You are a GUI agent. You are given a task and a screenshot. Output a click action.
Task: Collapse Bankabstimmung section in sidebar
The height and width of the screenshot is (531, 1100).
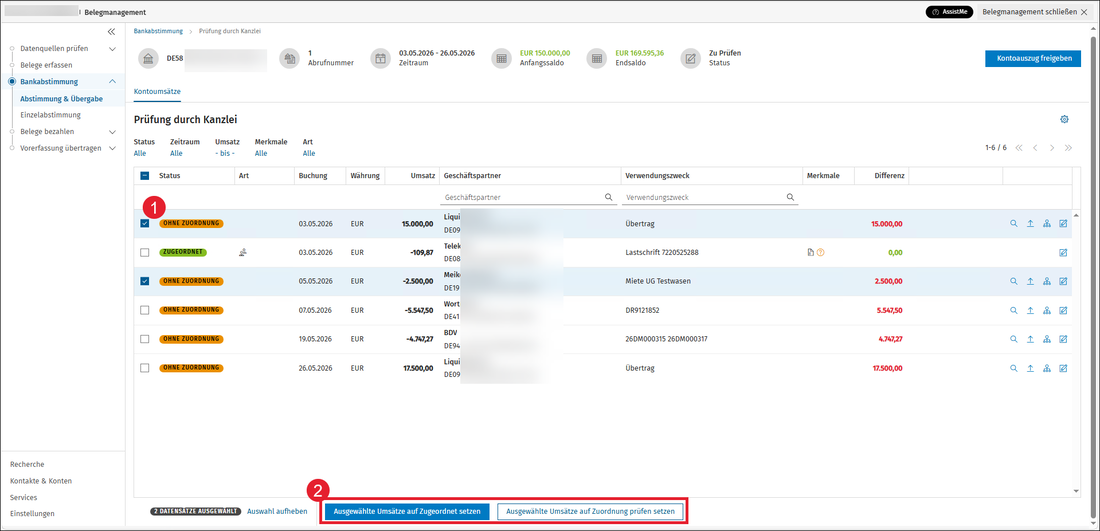coord(112,82)
